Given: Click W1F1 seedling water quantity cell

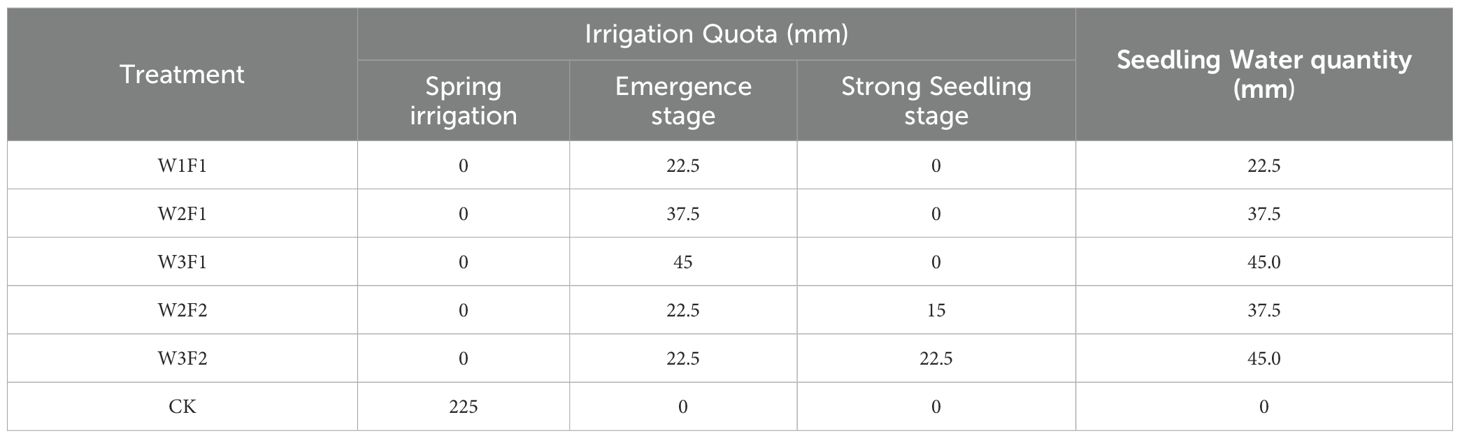Looking at the screenshot, I should [x=1263, y=165].
